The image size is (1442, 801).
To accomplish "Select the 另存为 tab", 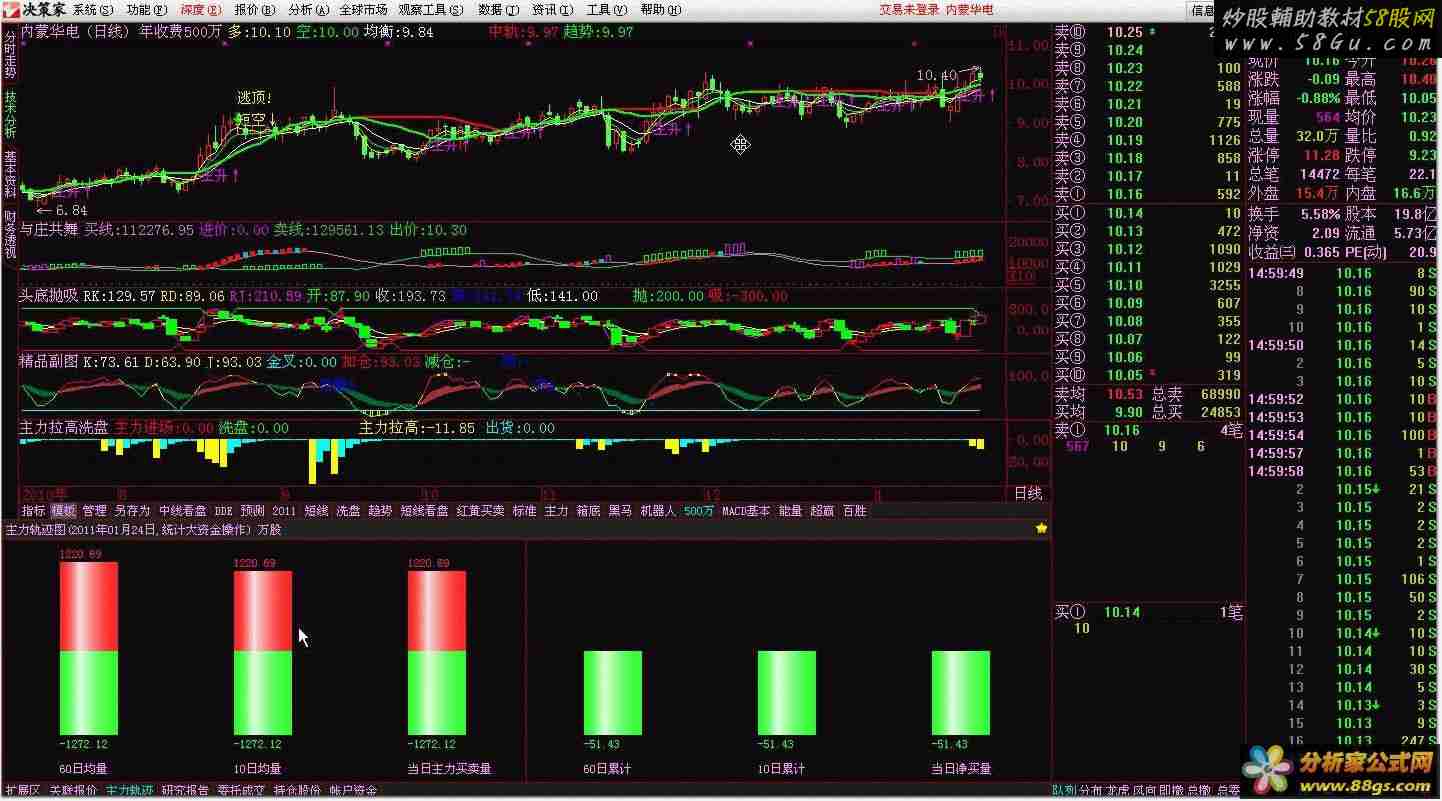I will 132,511.
